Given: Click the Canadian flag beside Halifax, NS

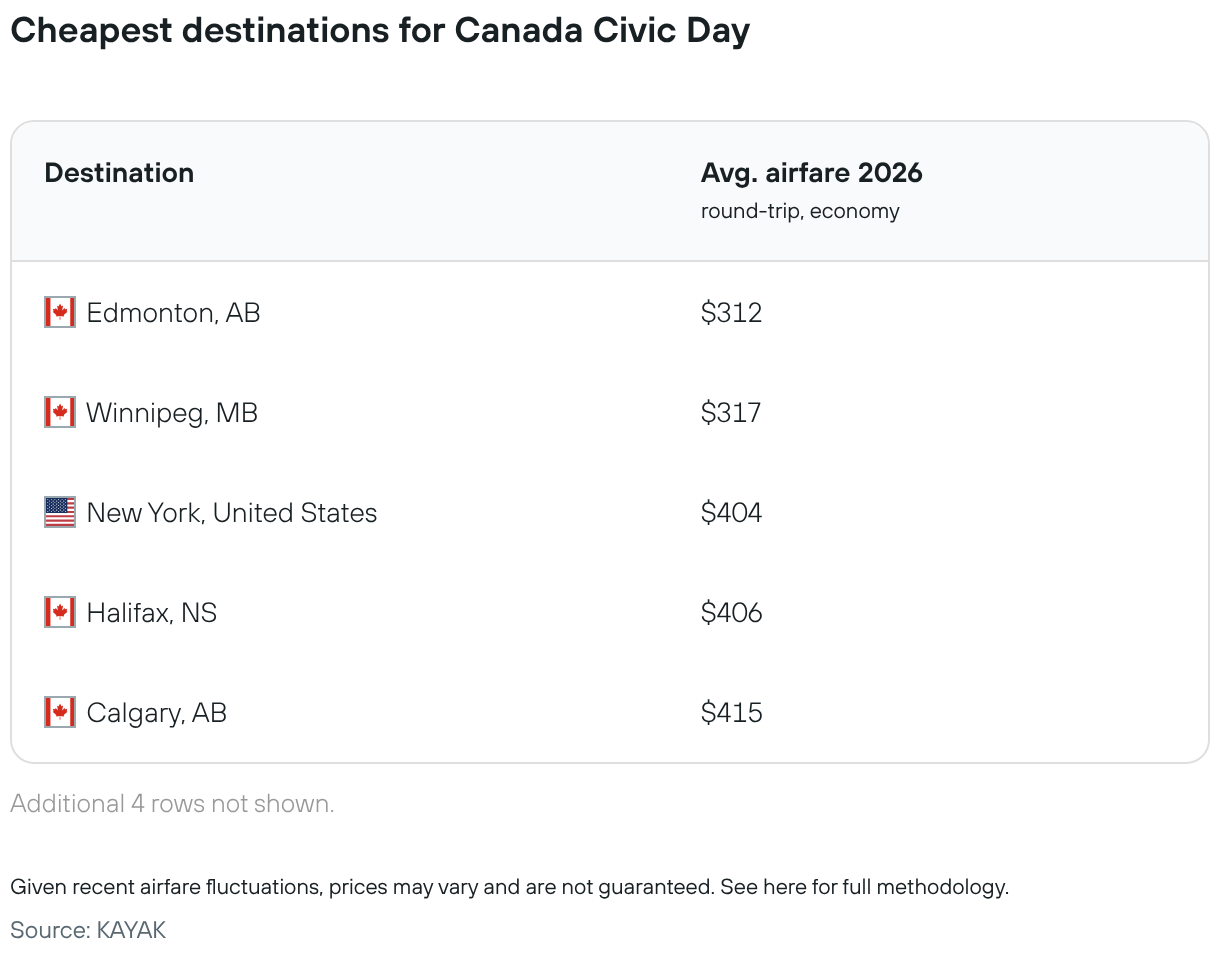Looking at the screenshot, I should [x=60, y=613].
